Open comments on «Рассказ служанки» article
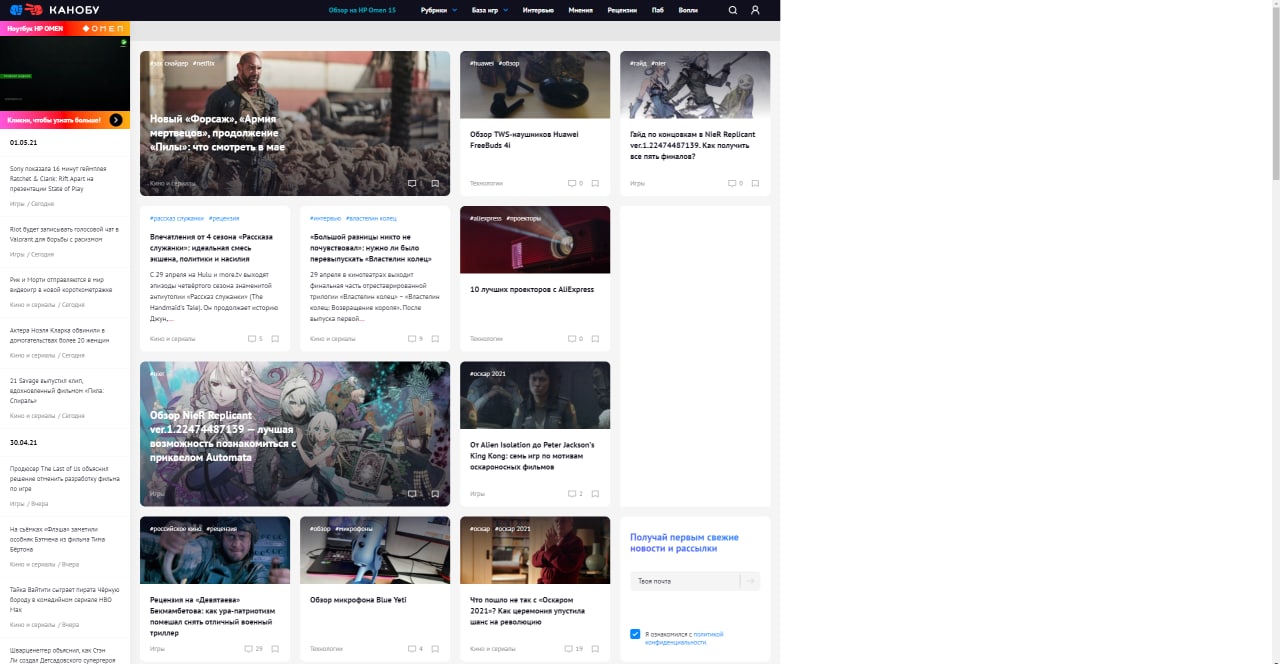The width and height of the screenshot is (1280, 664). (255, 338)
